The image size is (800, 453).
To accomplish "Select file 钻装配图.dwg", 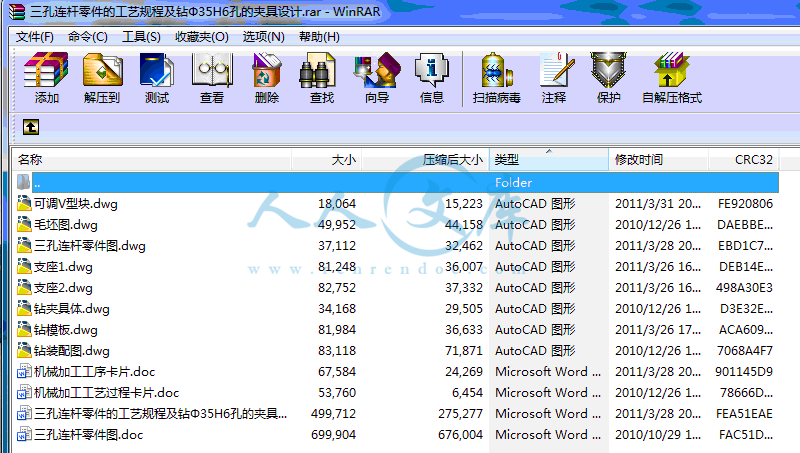I will tap(71, 350).
